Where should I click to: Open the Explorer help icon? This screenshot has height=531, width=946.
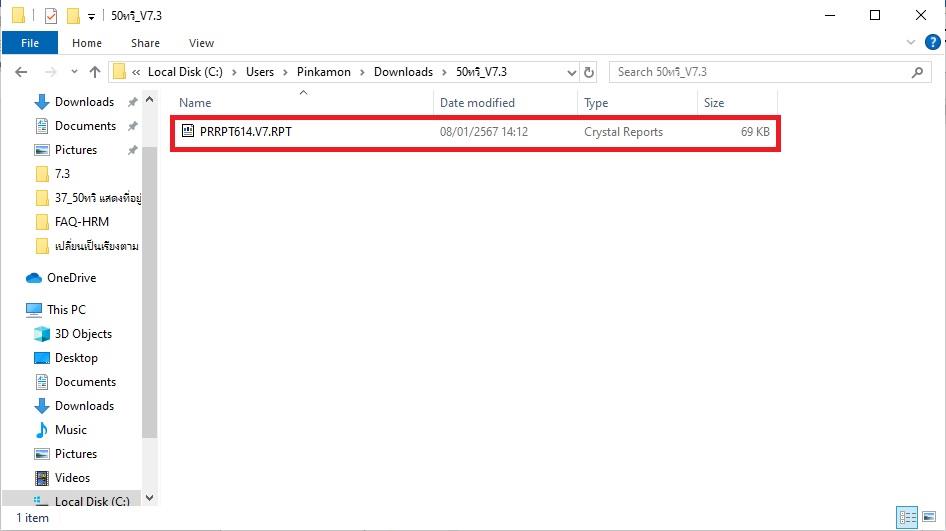[x=932, y=42]
